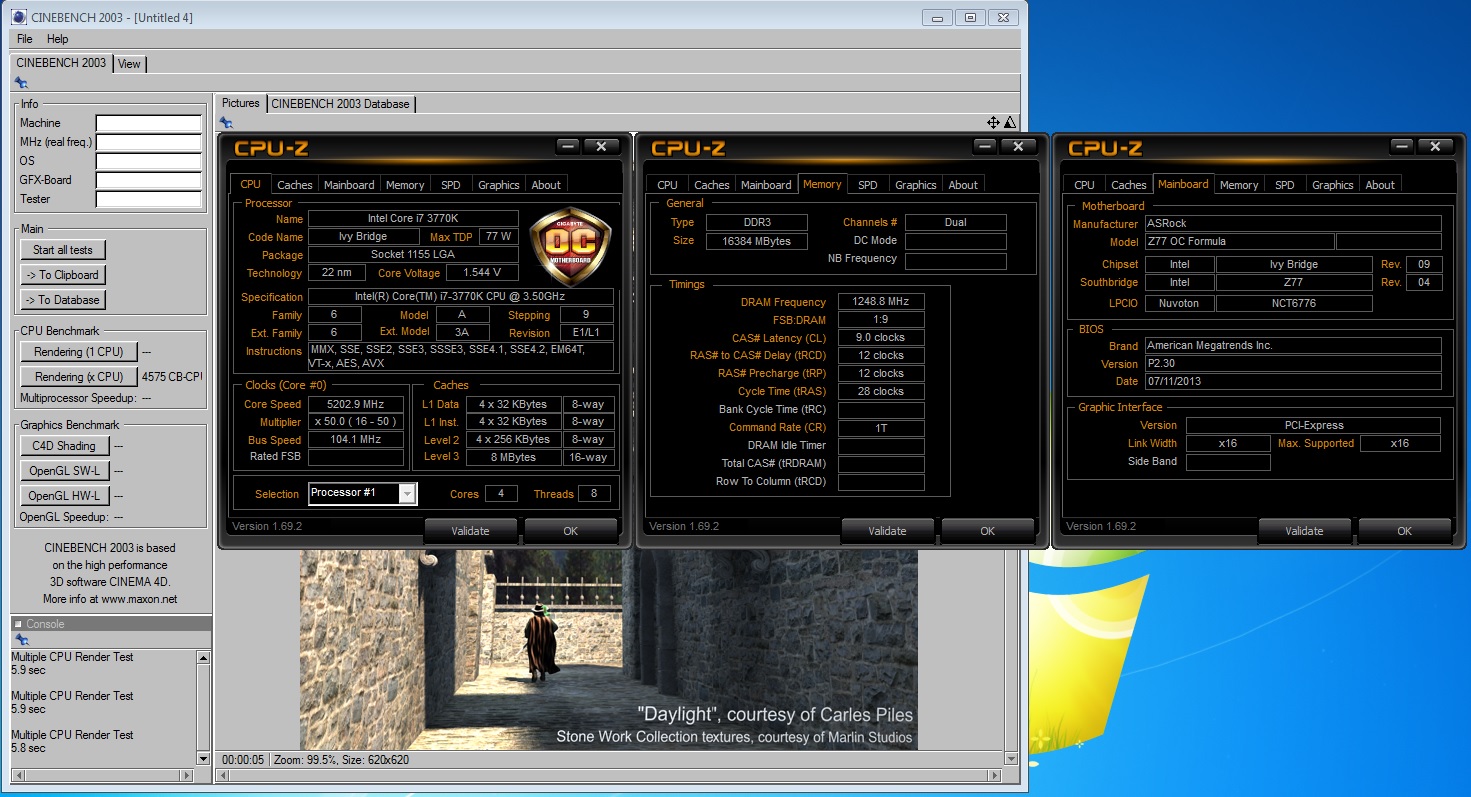1471x797 pixels.
Task: Click the Tester input field
Action: [149, 199]
